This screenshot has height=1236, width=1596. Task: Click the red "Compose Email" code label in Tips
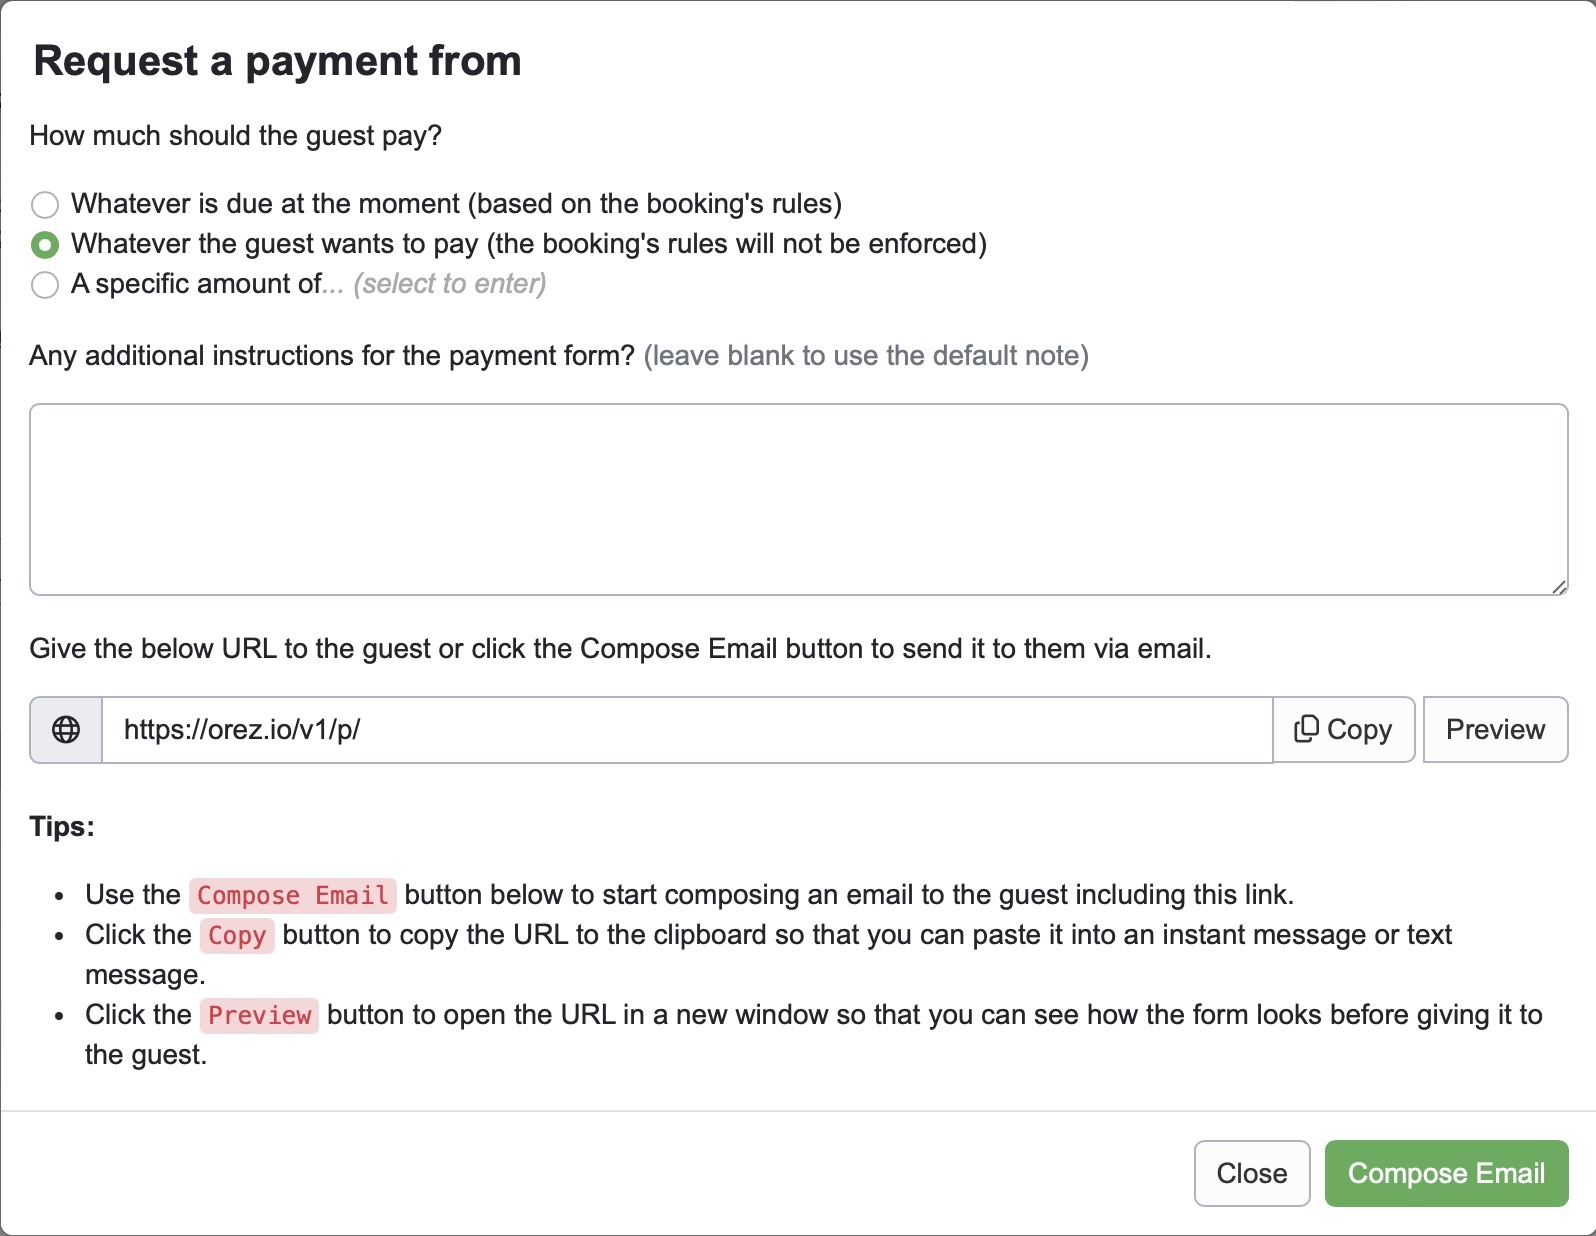pyautogui.click(x=292, y=895)
